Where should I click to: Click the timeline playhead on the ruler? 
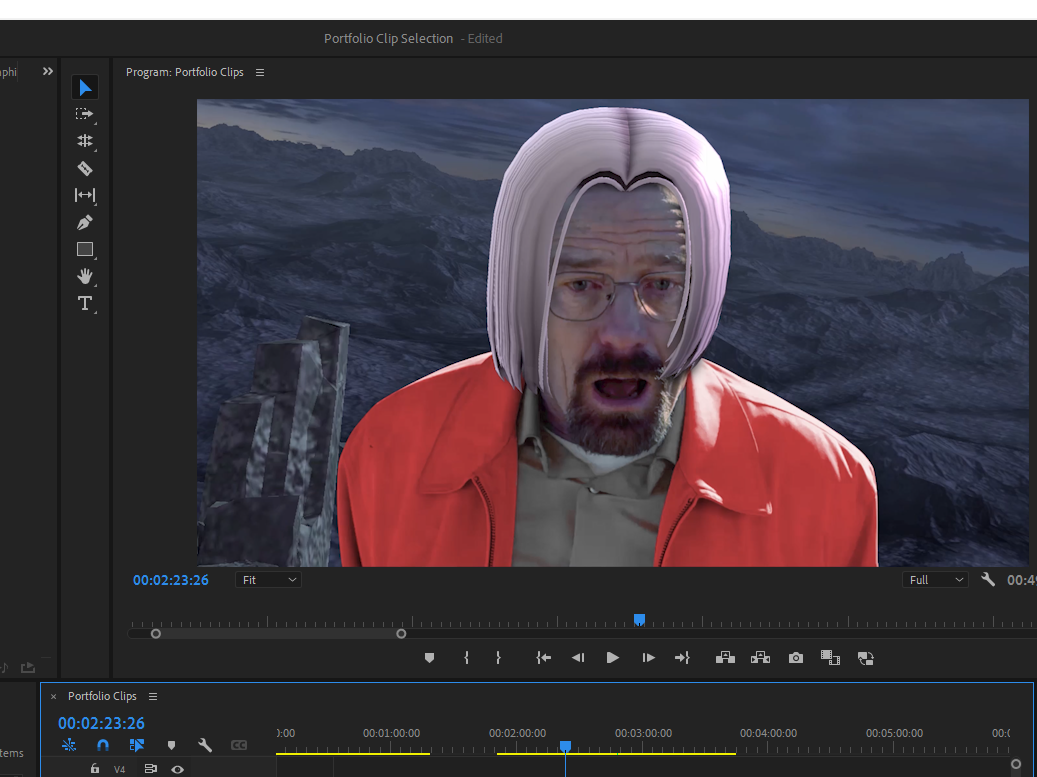coord(565,746)
